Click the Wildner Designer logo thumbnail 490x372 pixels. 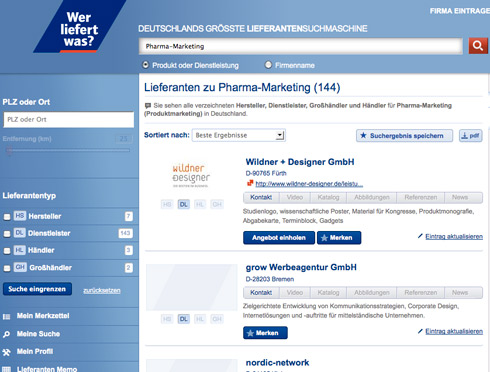pos(191,175)
